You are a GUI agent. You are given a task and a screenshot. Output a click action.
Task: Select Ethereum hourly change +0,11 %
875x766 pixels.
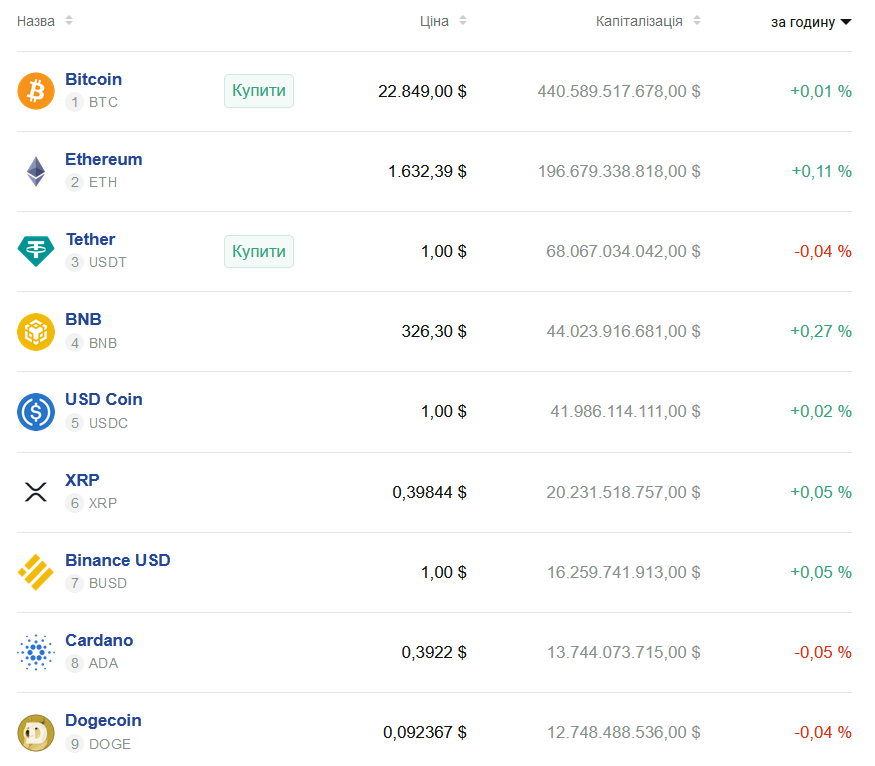[x=821, y=171]
